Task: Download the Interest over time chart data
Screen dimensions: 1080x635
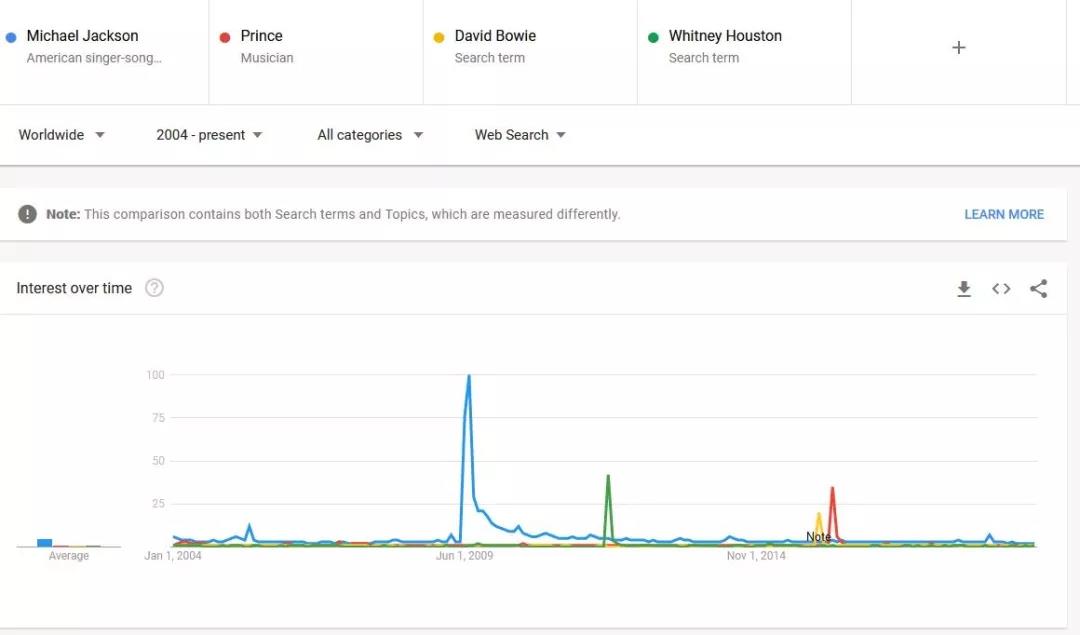Action: pyautogui.click(x=964, y=289)
